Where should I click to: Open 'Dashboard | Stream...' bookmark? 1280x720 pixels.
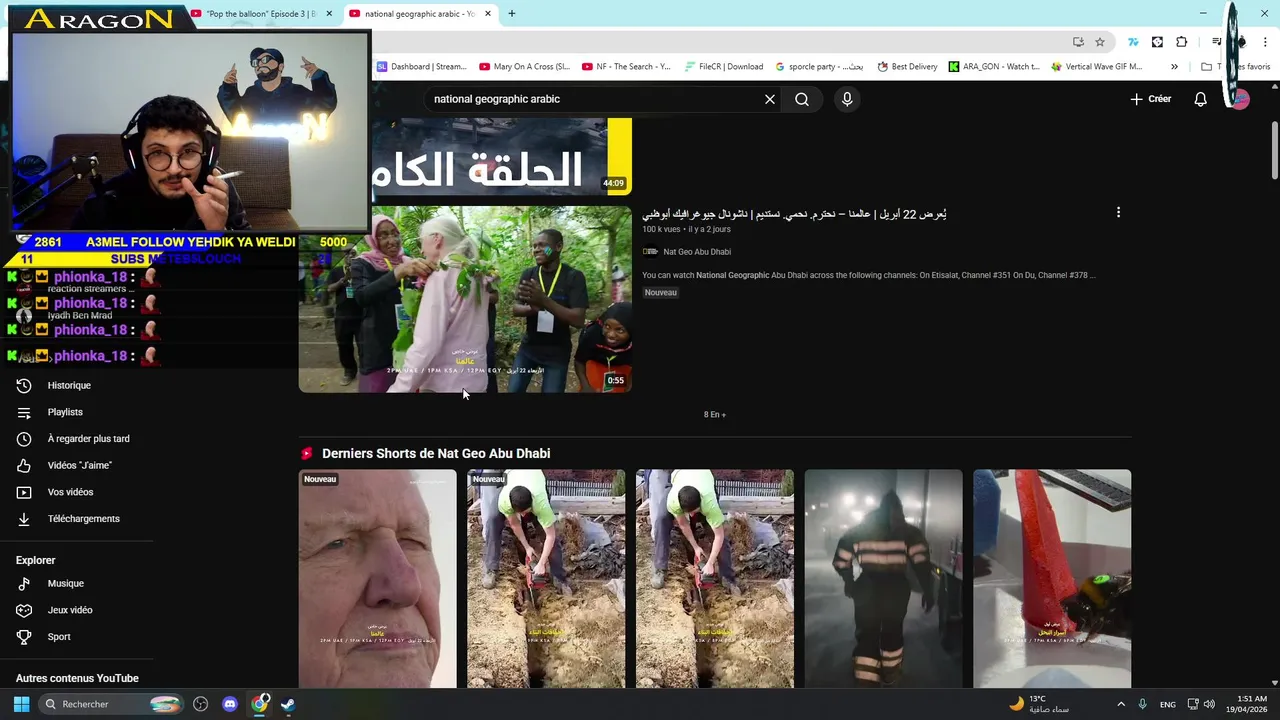421,67
